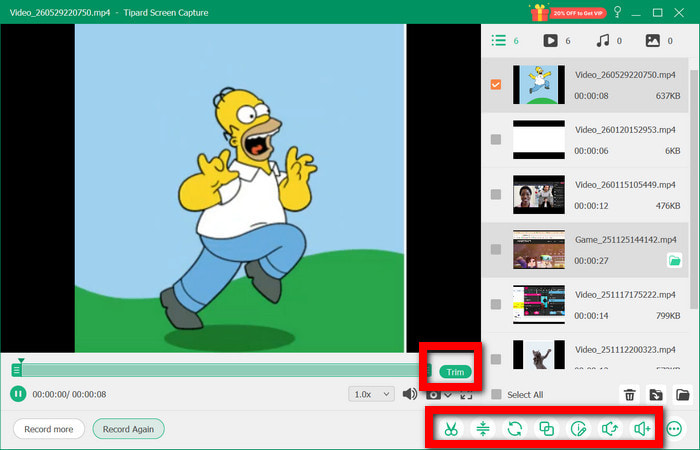Image resolution: width=700 pixels, height=450 pixels.
Task: Open the 20% OFF VIP gift promotion
Action: (568, 12)
